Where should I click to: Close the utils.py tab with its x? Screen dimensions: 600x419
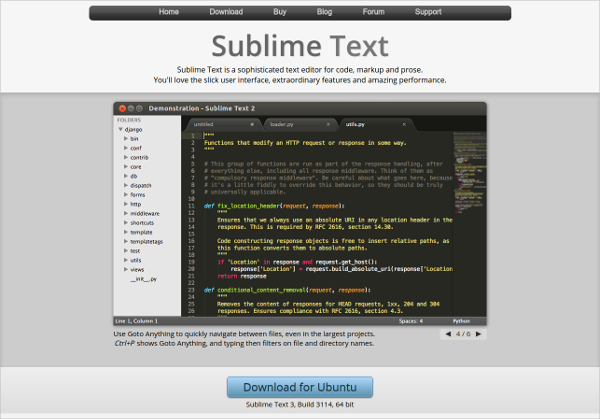pyautogui.click(x=404, y=124)
